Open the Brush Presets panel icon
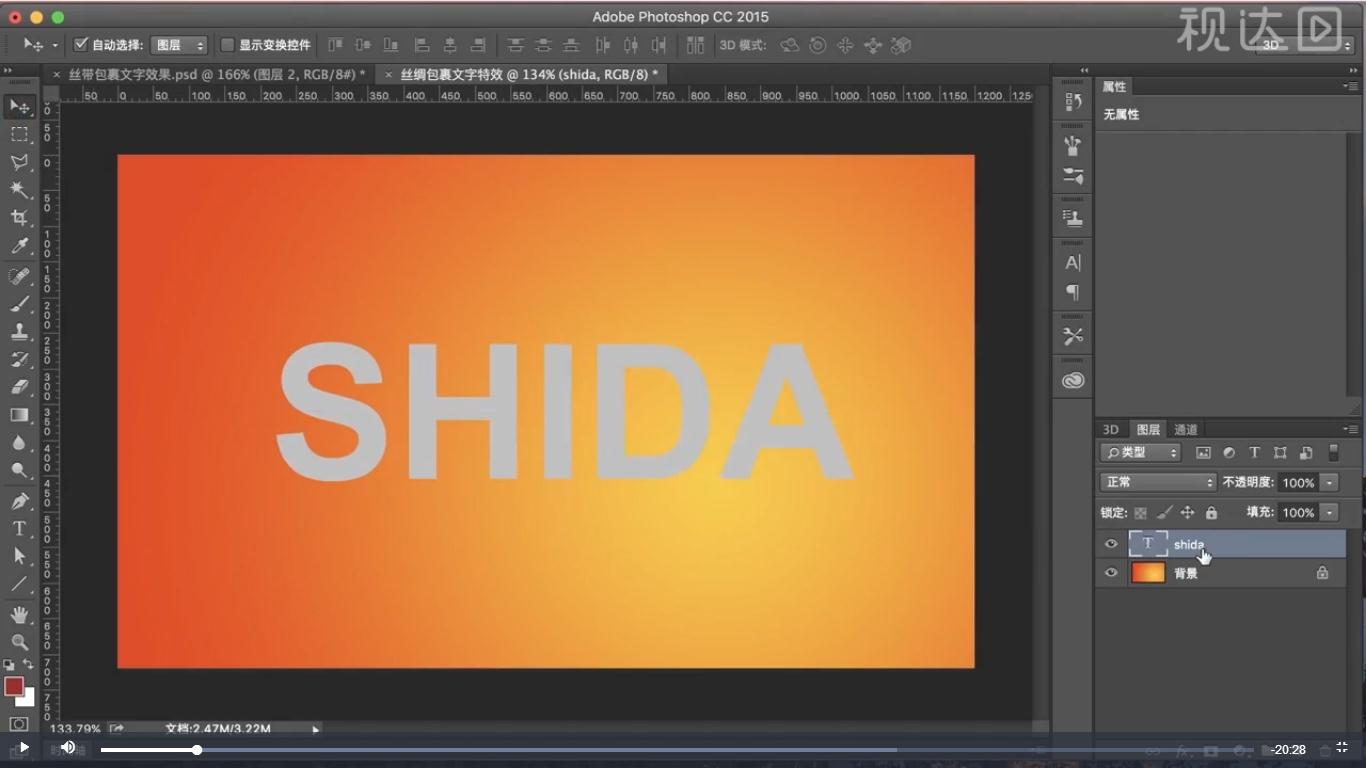The image size is (1366, 768). click(1073, 176)
